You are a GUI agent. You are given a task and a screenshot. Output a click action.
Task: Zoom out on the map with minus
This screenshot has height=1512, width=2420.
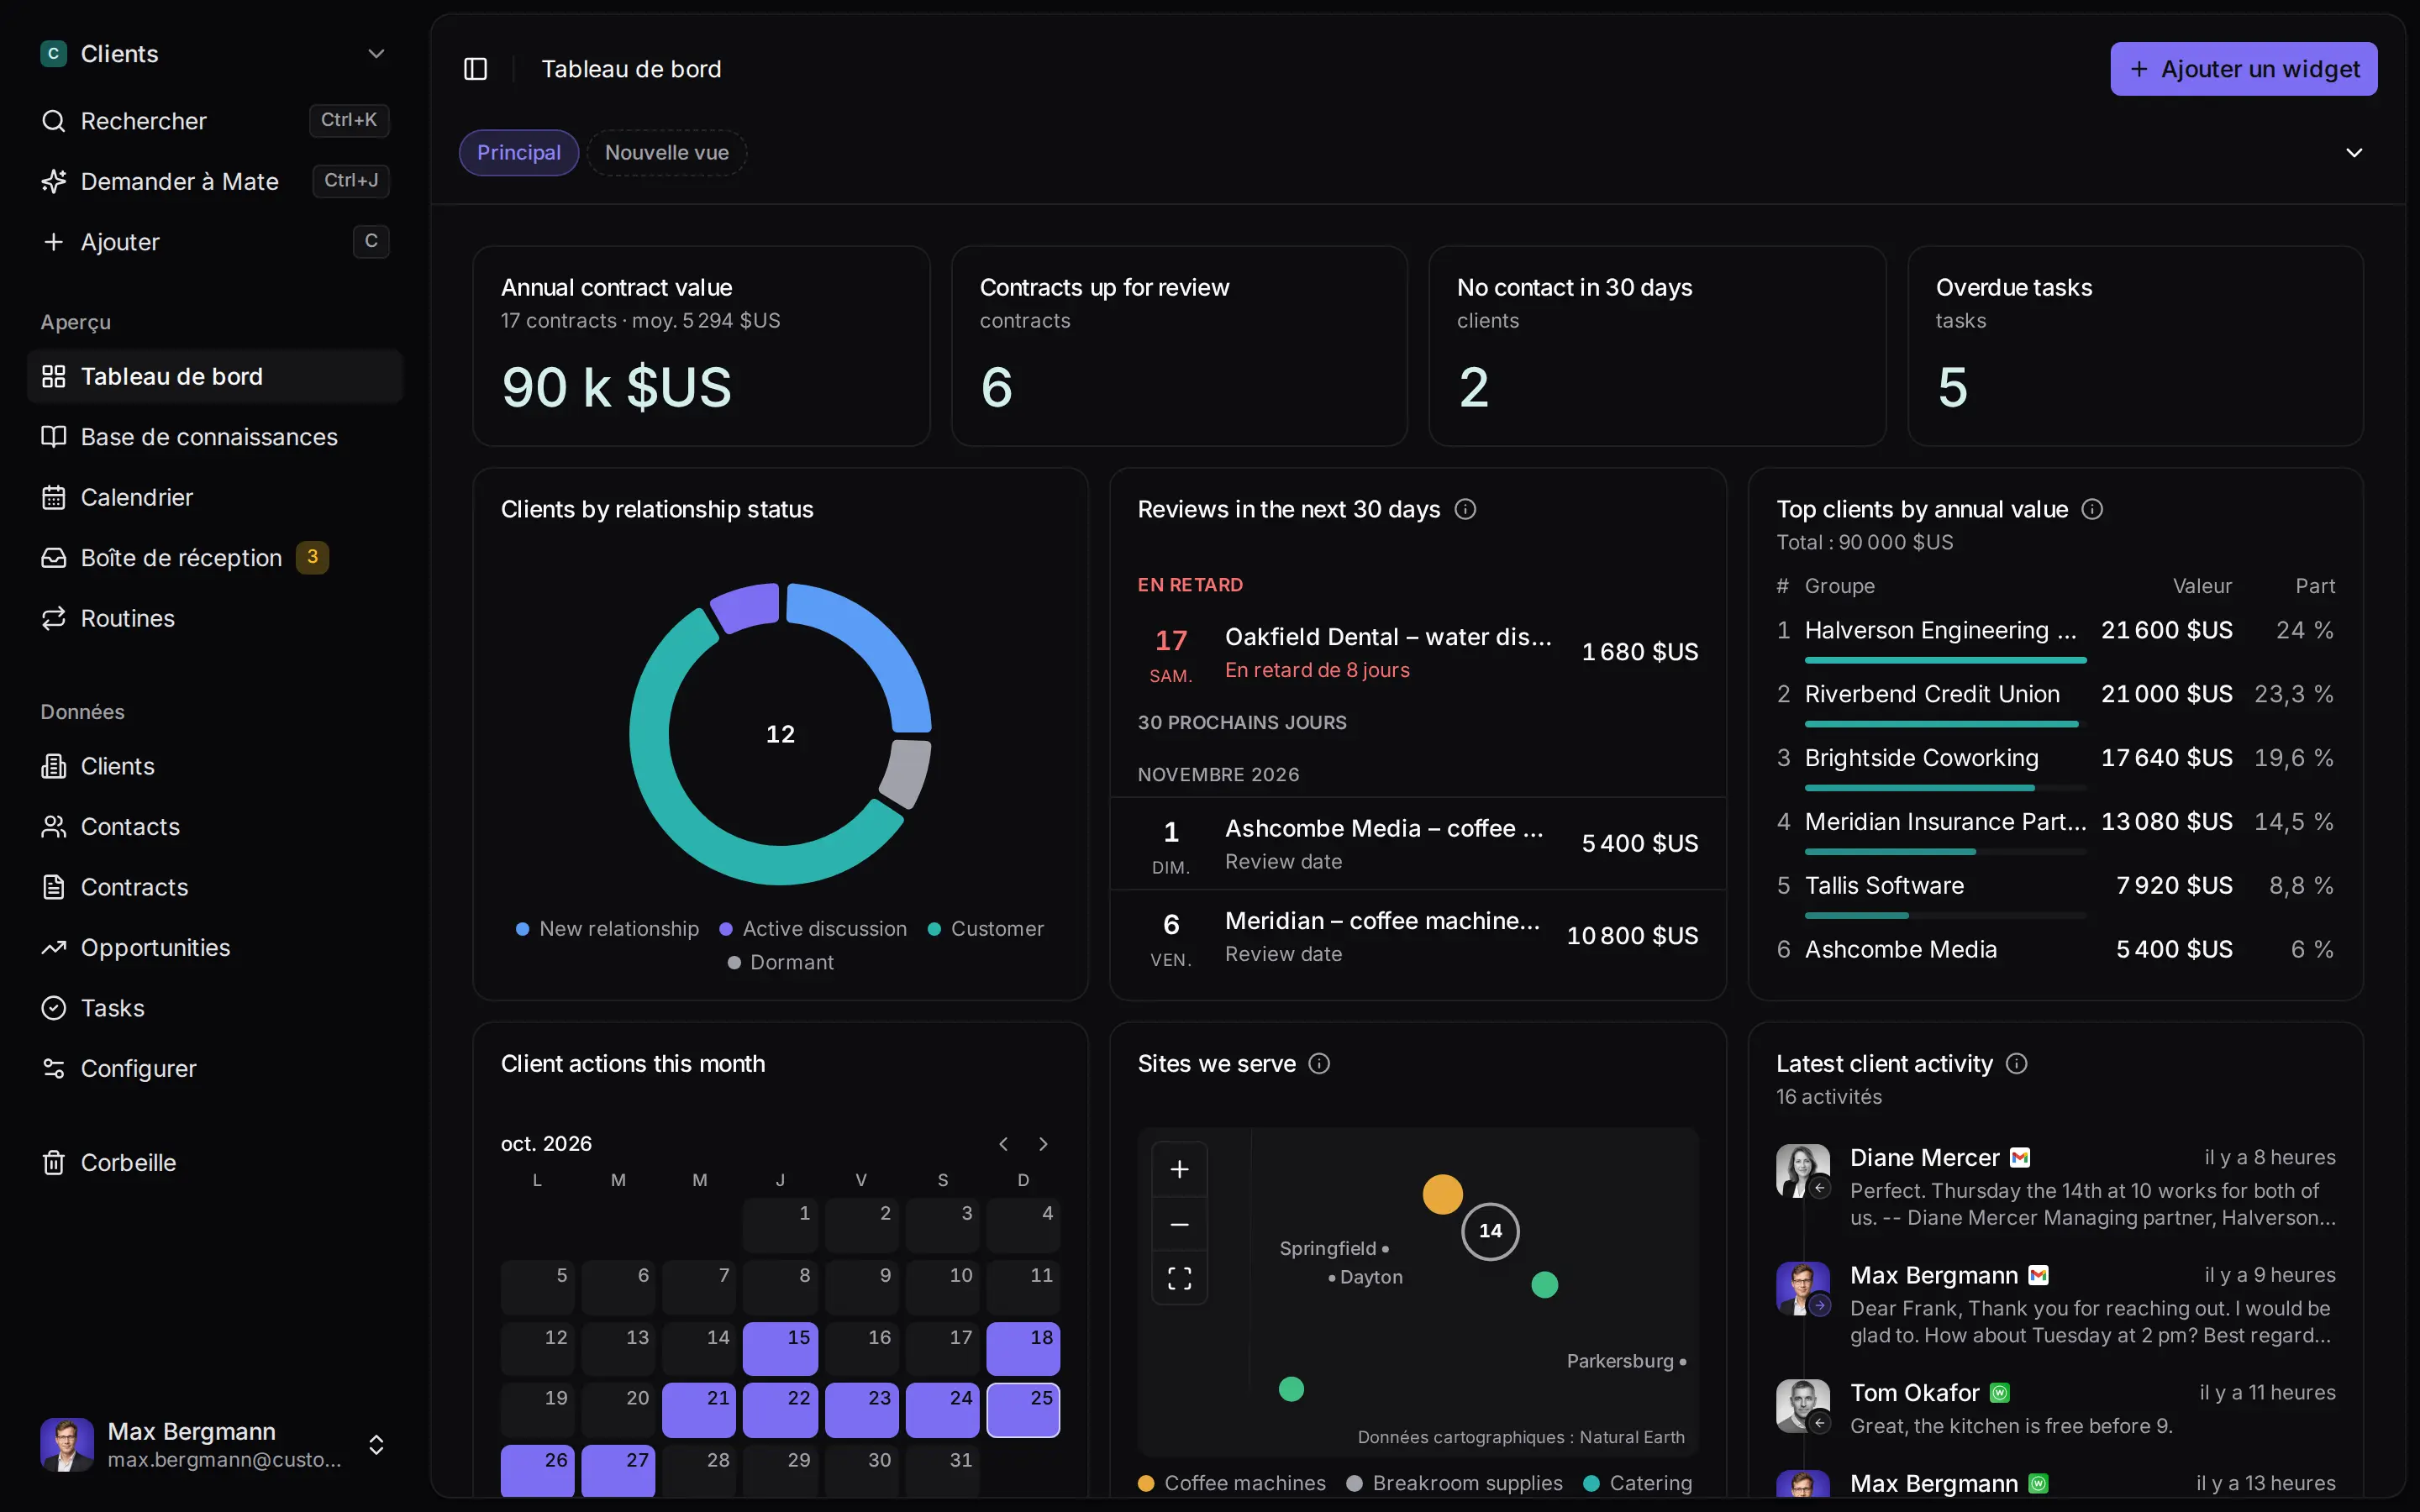pos(1179,1224)
